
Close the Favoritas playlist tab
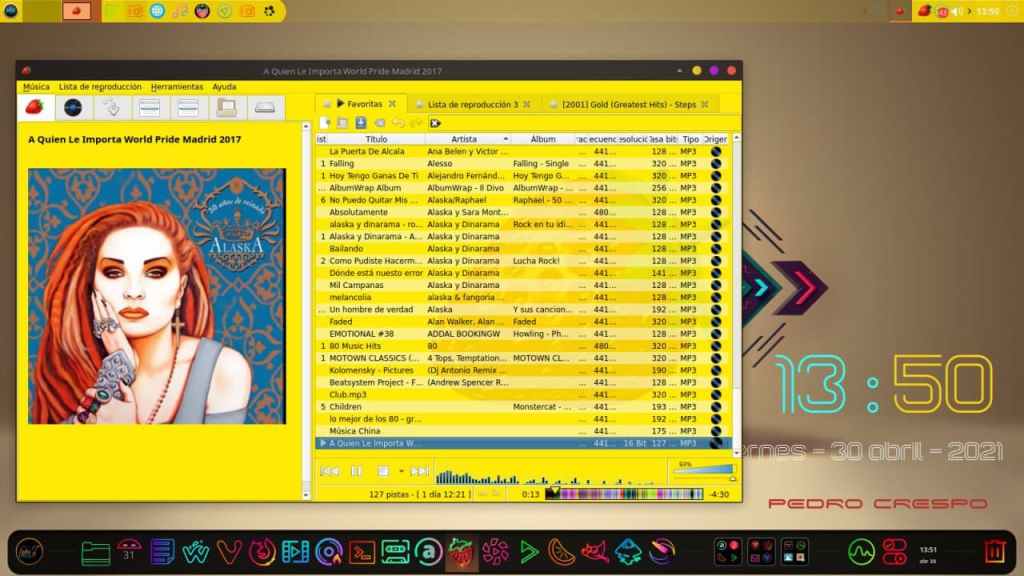point(392,104)
